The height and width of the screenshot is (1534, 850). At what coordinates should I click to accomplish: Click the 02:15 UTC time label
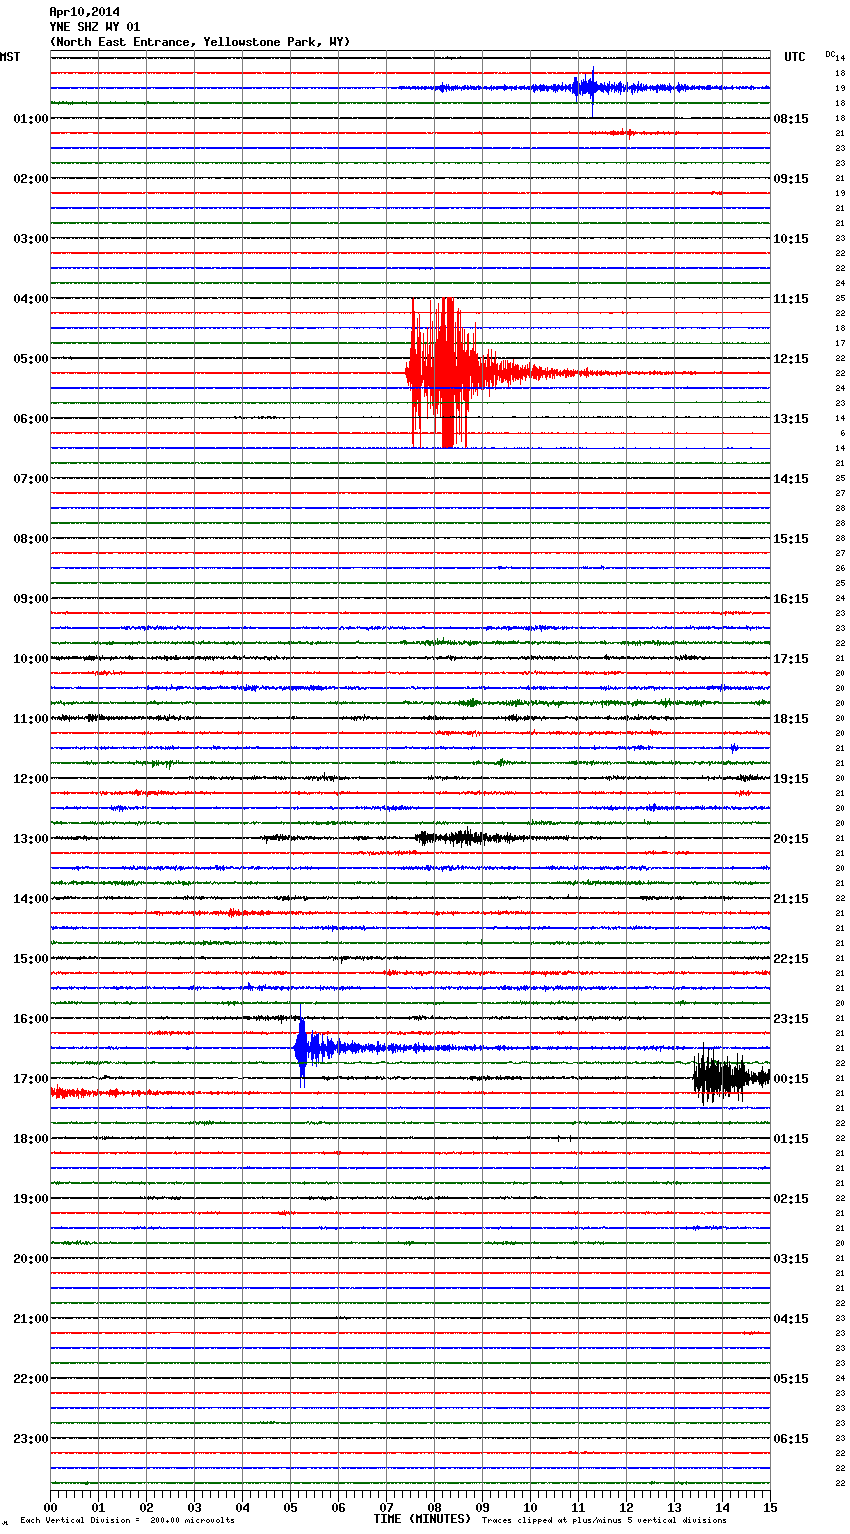(791, 1199)
